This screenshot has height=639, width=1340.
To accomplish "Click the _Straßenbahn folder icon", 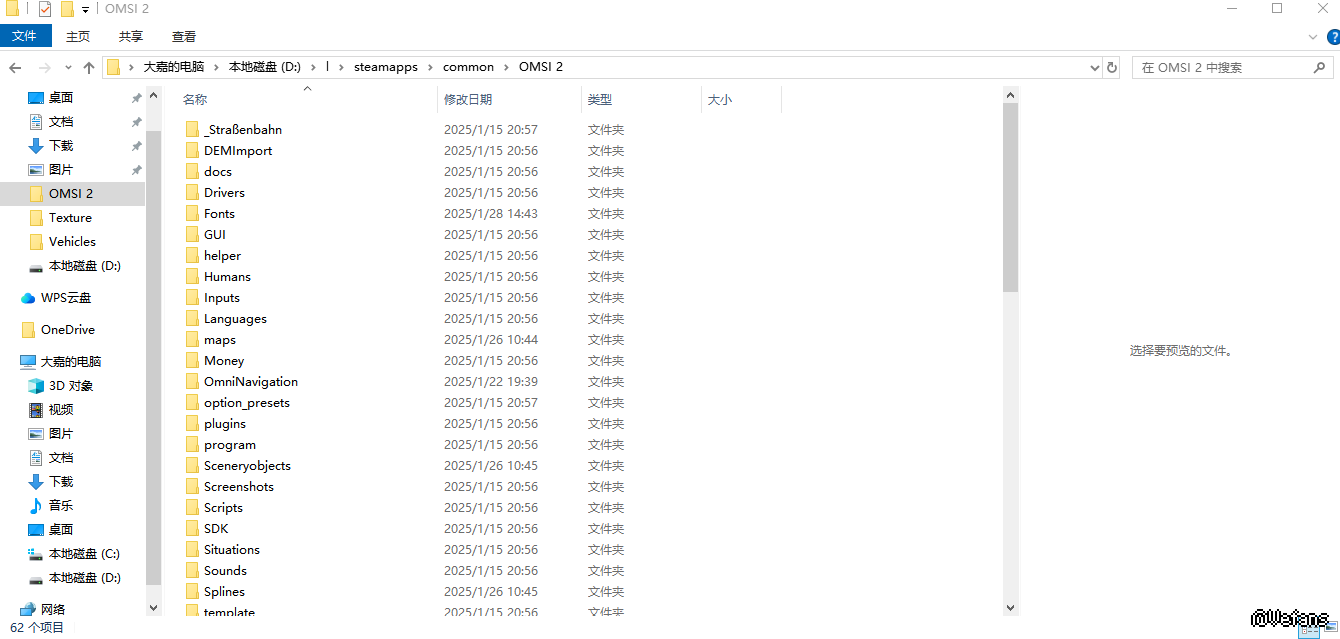I will (x=193, y=129).
